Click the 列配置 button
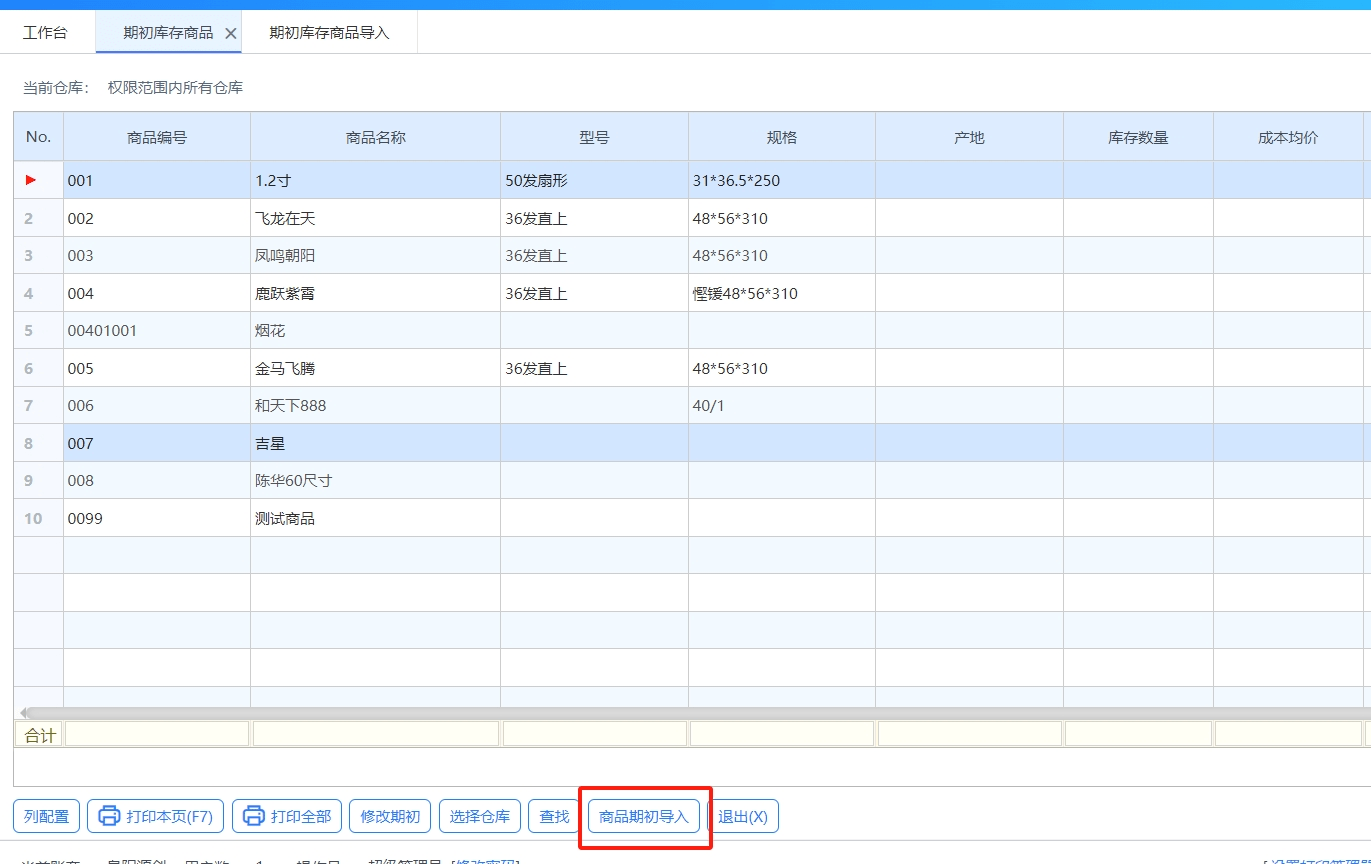Image resolution: width=1371 pixels, height=864 pixels. [46, 816]
